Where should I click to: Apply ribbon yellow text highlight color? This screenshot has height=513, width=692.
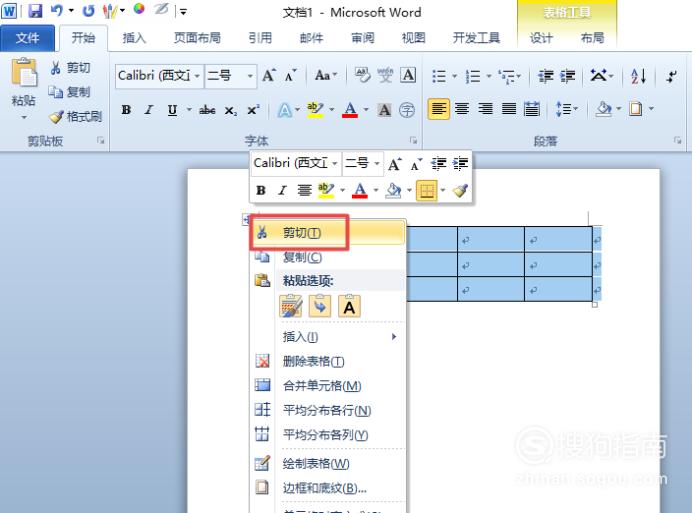coord(315,109)
